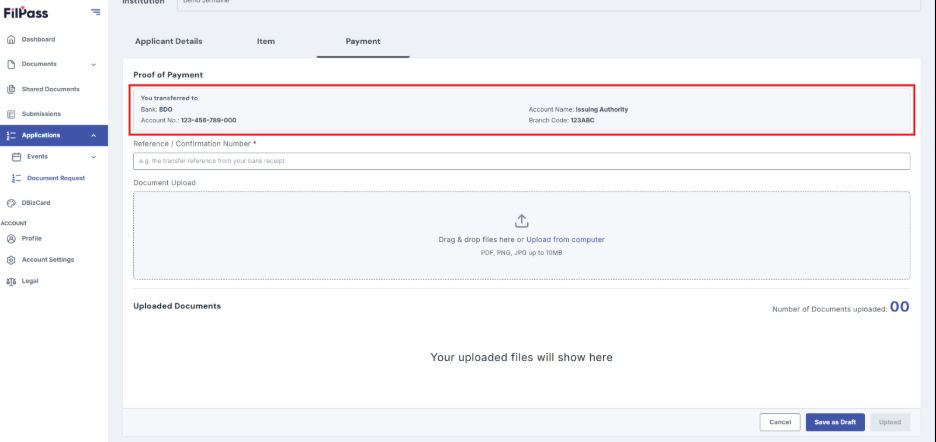The image size is (936, 442).
Task: Click the Save as Draft button
Action: [835, 422]
